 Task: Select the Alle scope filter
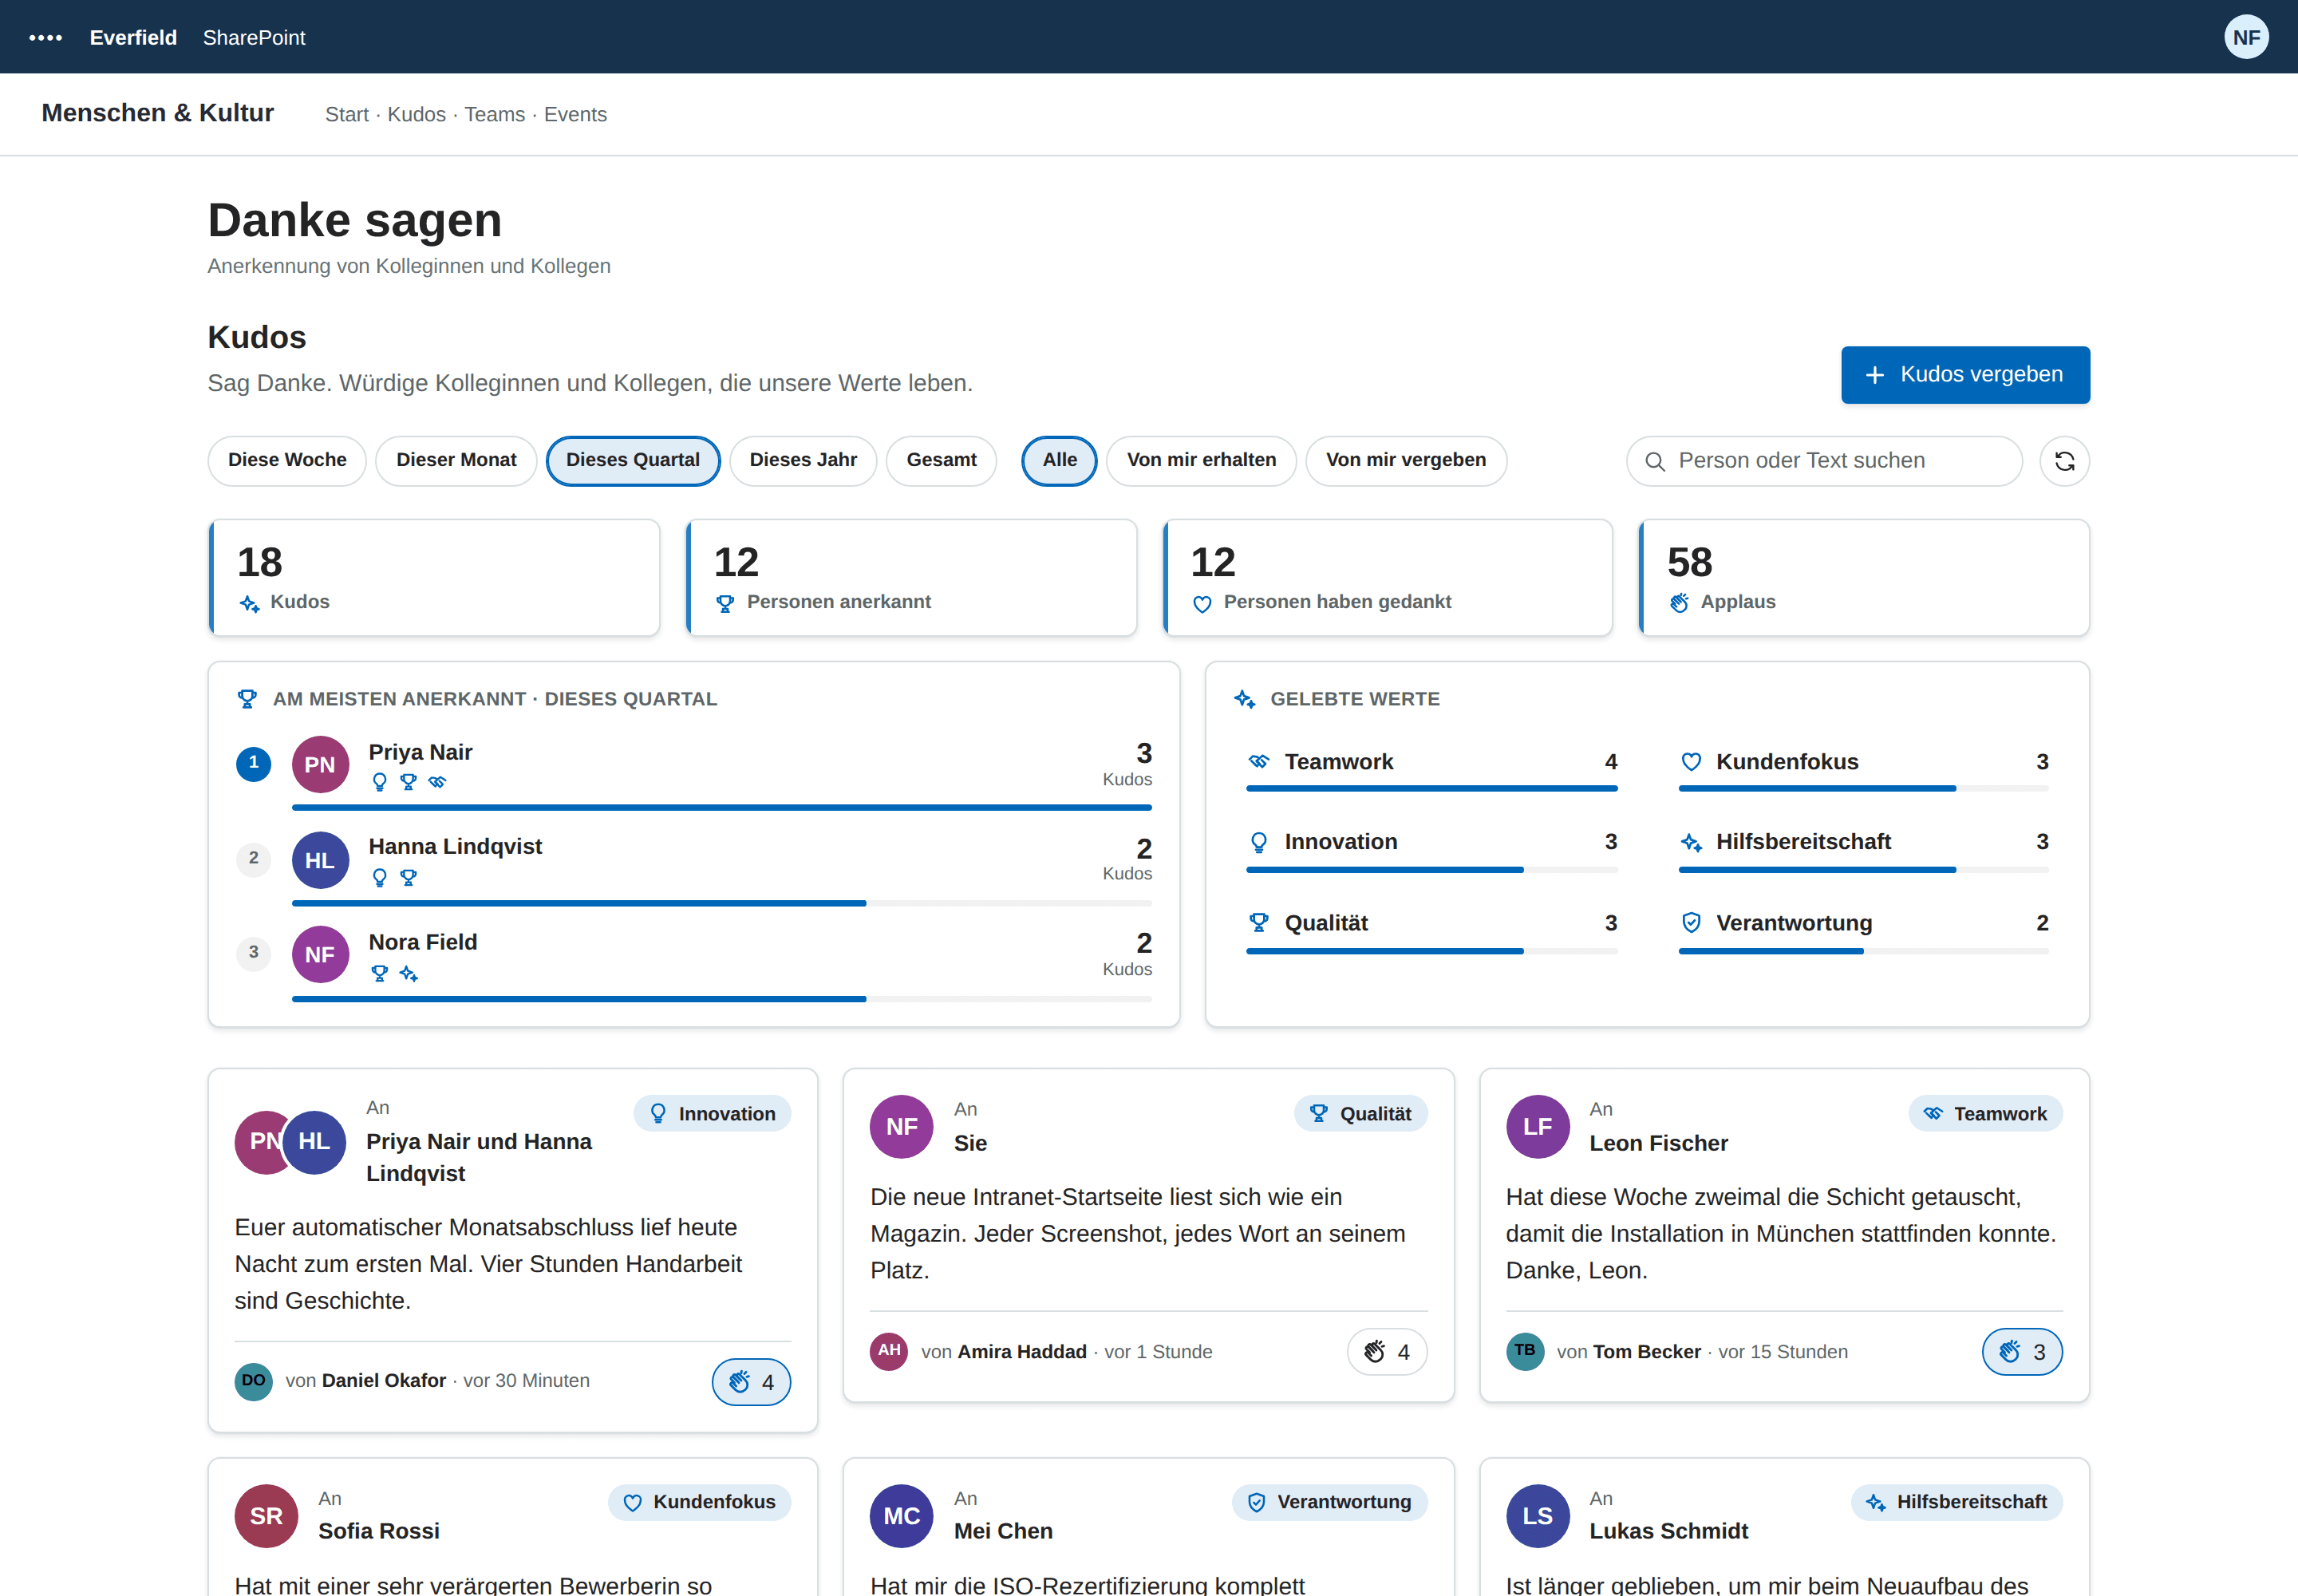coord(1059,461)
